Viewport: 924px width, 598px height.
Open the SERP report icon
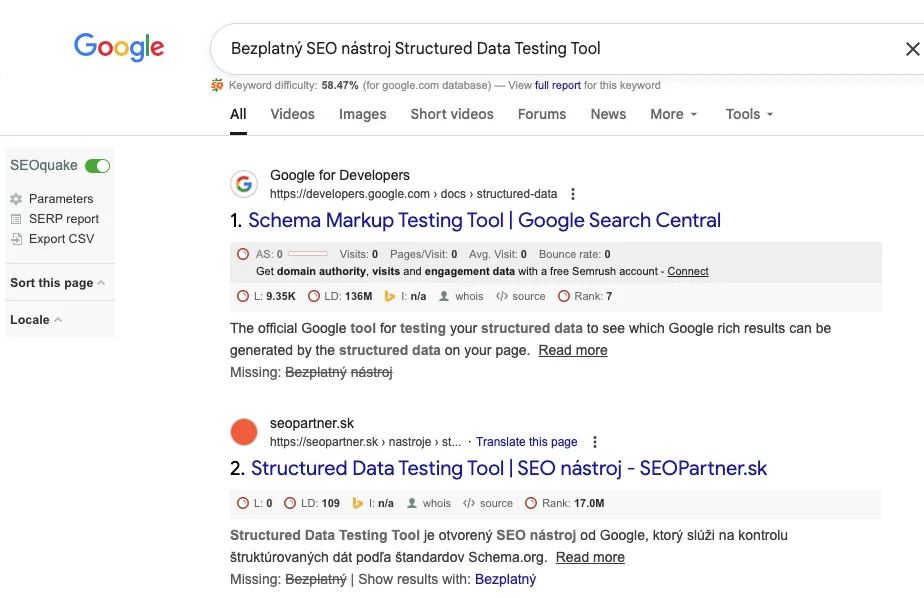[x=16, y=219]
